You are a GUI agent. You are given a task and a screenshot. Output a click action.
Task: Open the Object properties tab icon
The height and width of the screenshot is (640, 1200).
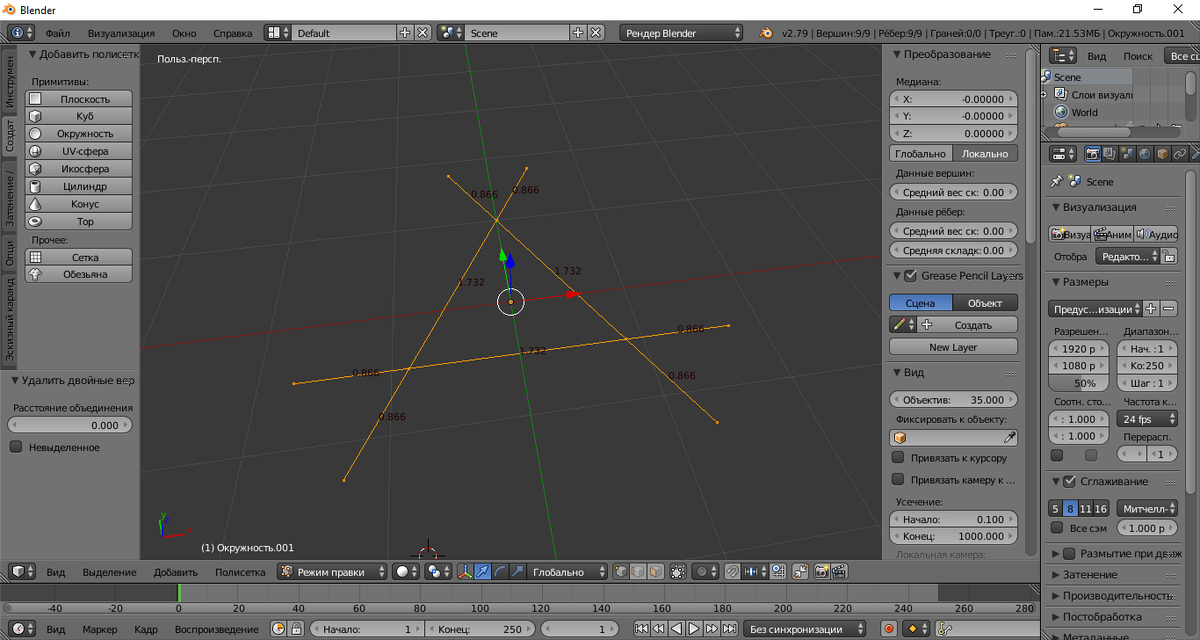tap(1161, 153)
